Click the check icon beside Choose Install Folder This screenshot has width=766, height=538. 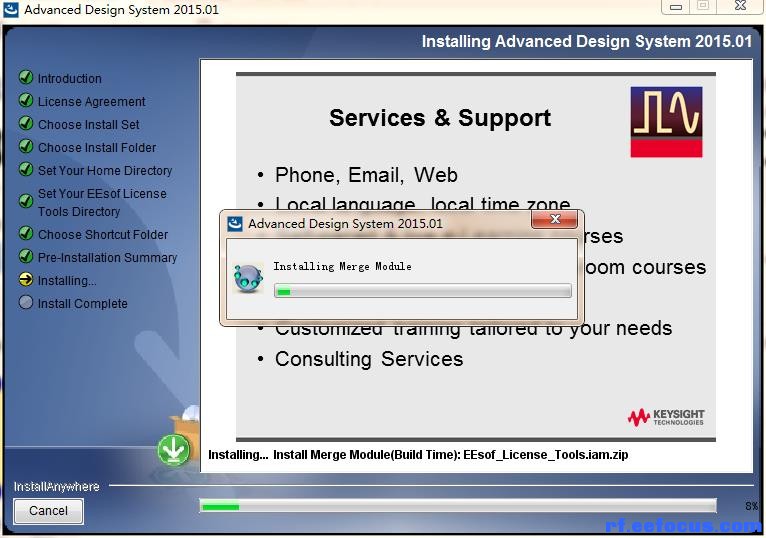(26, 146)
